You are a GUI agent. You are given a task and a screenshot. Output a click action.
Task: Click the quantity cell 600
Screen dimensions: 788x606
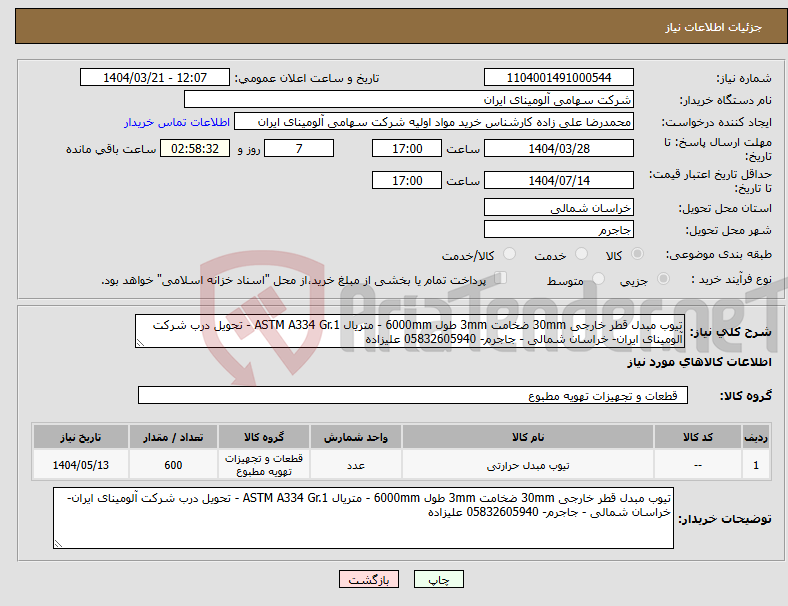[x=173, y=465]
